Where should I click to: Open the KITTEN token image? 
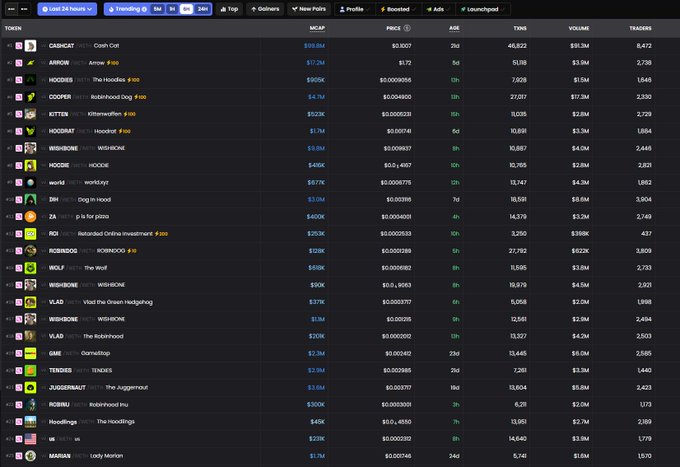(x=30, y=114)
